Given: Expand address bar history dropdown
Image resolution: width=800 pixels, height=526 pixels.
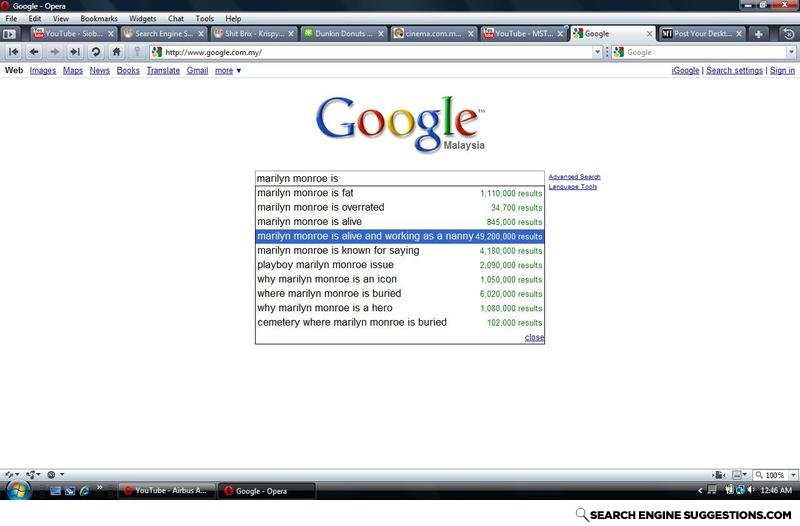Looking at the screenshot, I should pyautogui.click(x=597, y=52).
